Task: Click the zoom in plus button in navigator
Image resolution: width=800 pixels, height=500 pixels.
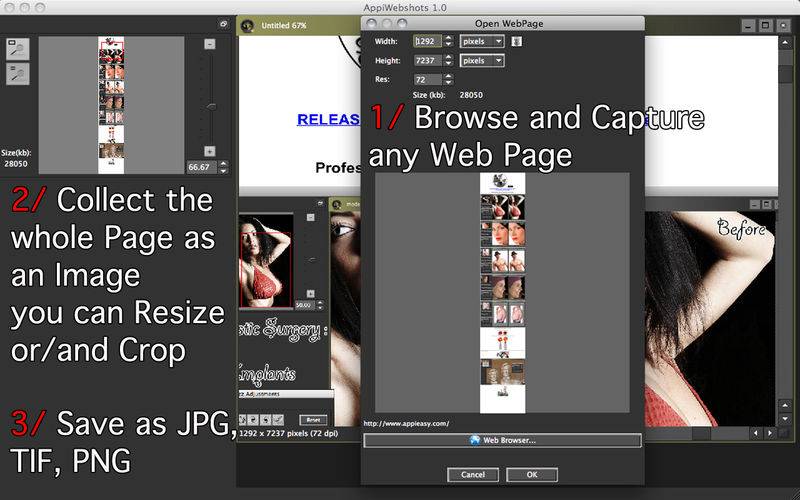Action: click(x=209, y=150)
